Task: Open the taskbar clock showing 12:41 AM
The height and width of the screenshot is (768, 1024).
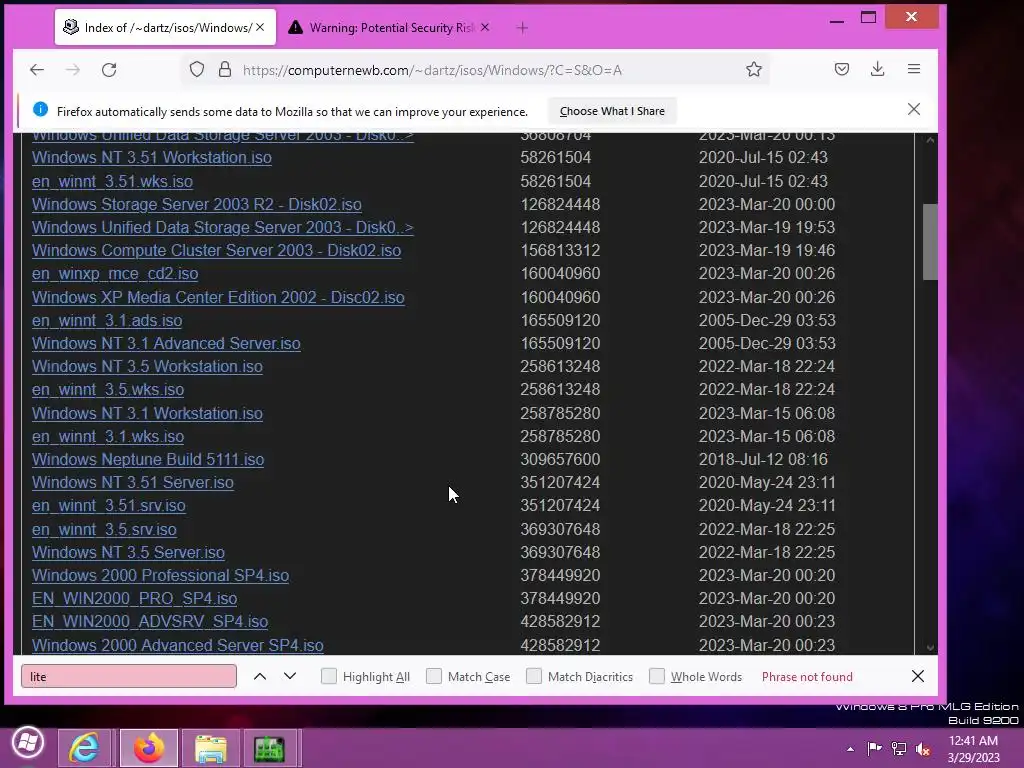Action: [973, 748]
